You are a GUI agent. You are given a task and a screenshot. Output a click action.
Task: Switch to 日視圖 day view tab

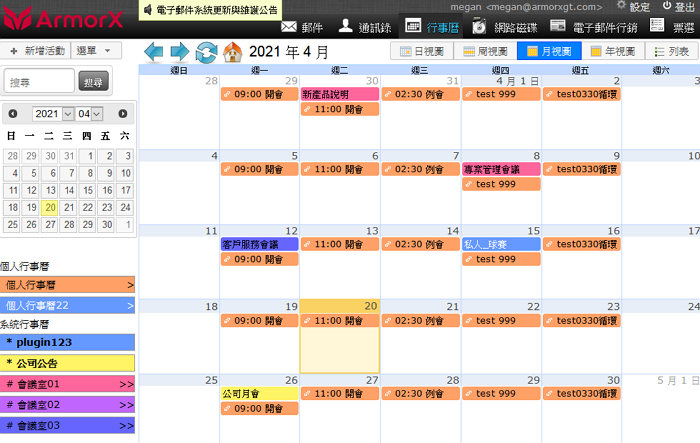[x=420, y=50]
